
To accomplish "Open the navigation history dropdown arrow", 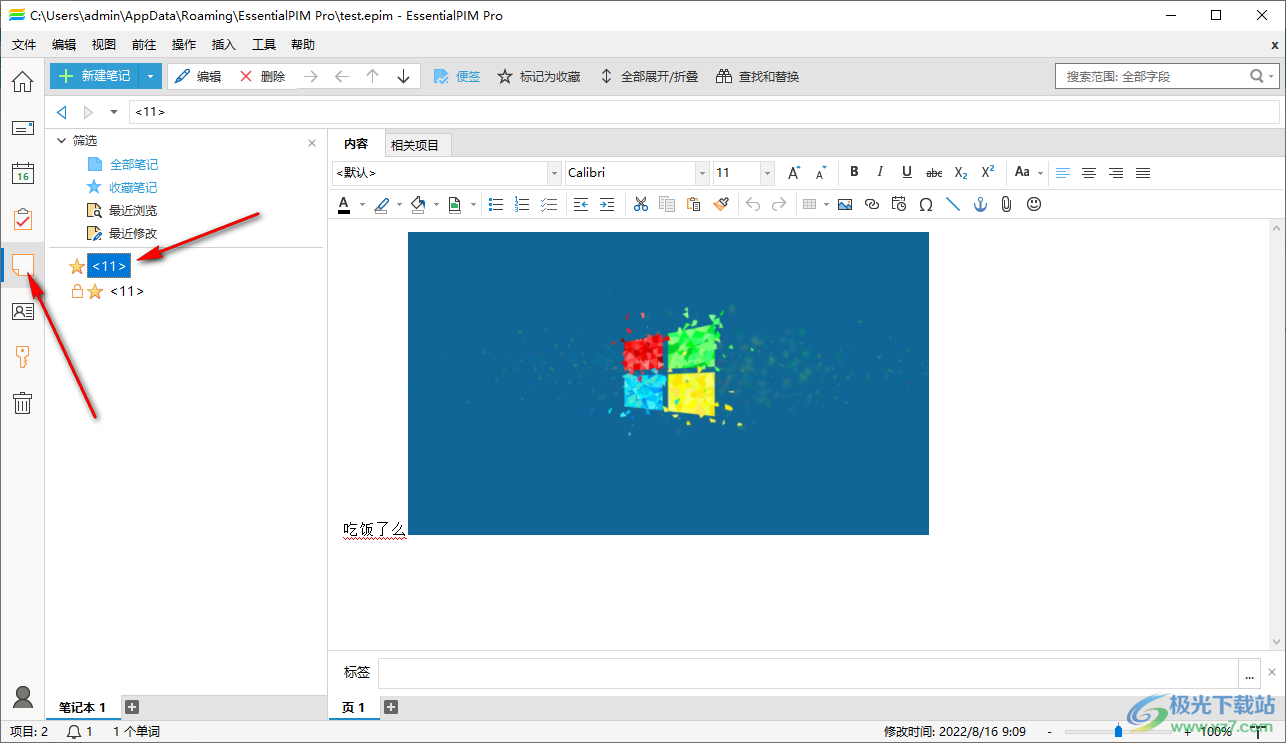I will point(114,112).
